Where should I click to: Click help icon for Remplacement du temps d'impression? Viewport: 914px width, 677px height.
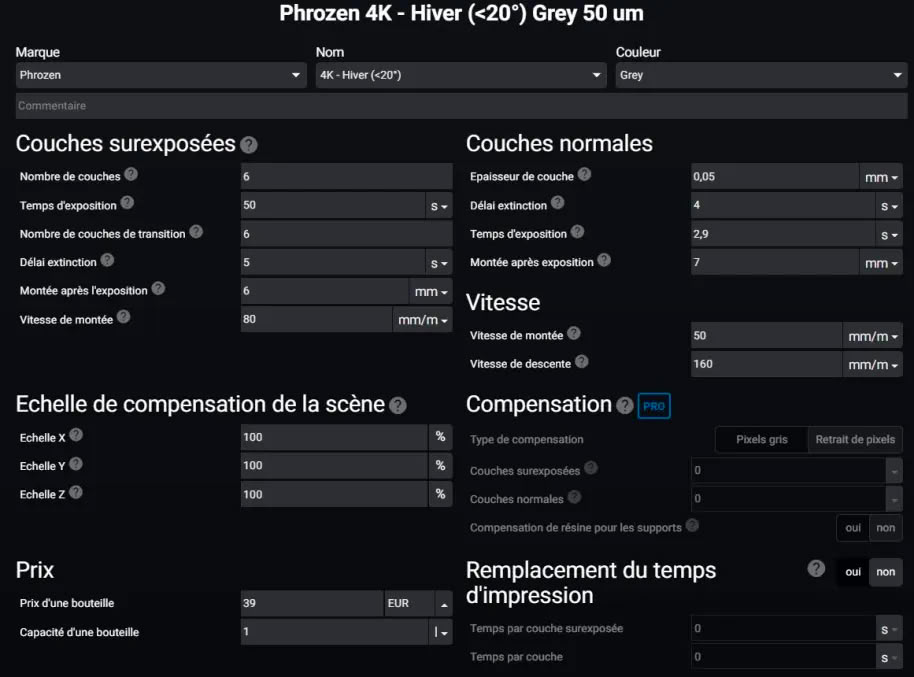(x=817, y=569)
